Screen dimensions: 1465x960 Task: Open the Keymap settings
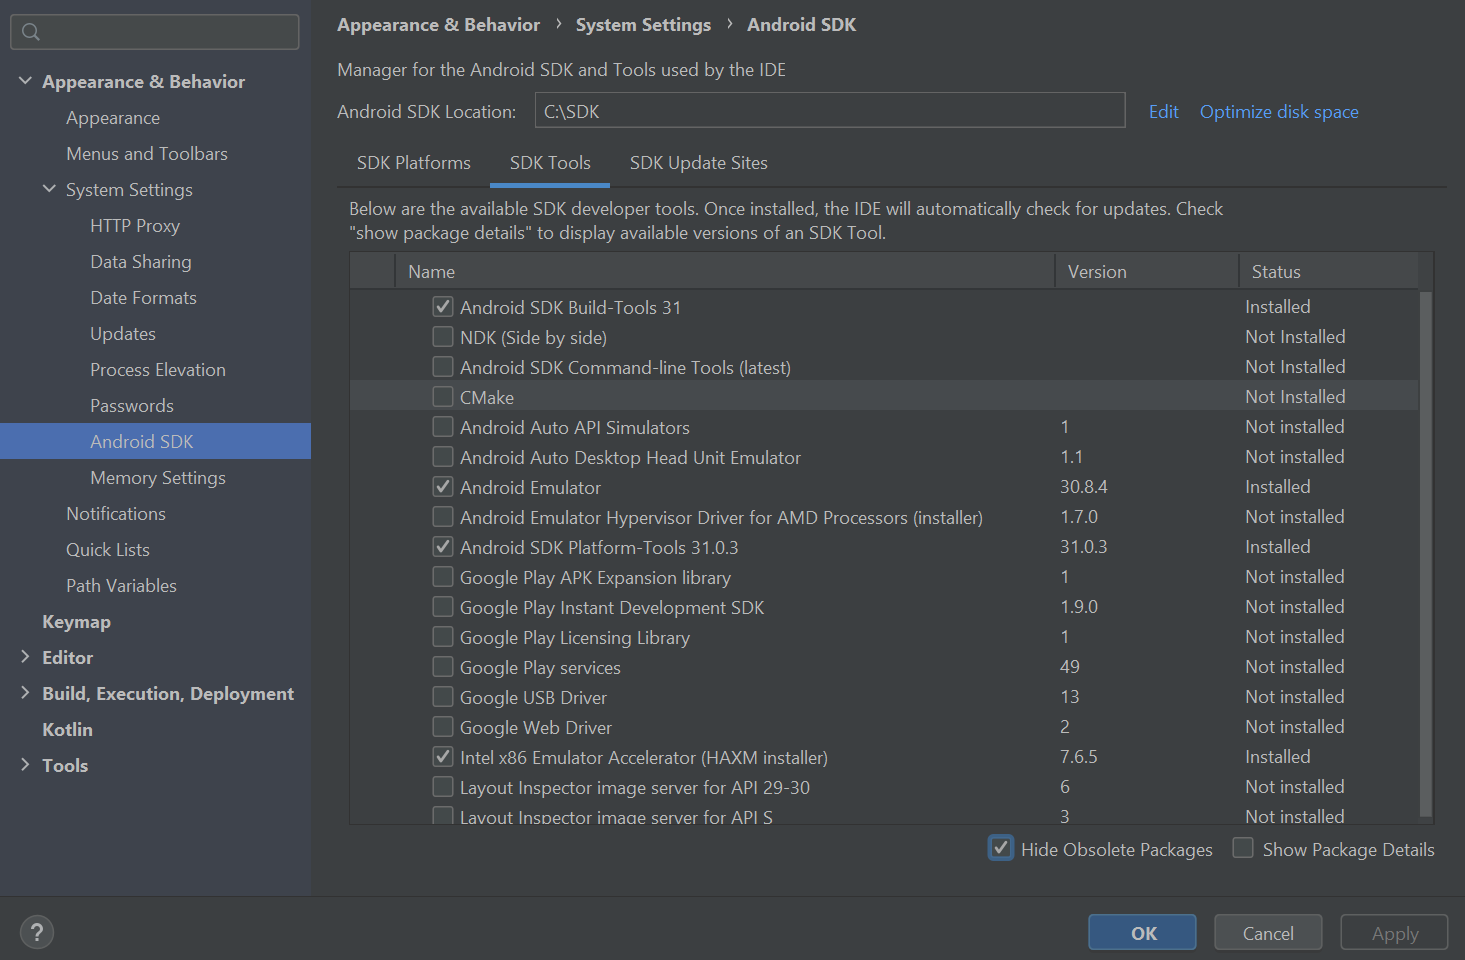click(76, 622)
